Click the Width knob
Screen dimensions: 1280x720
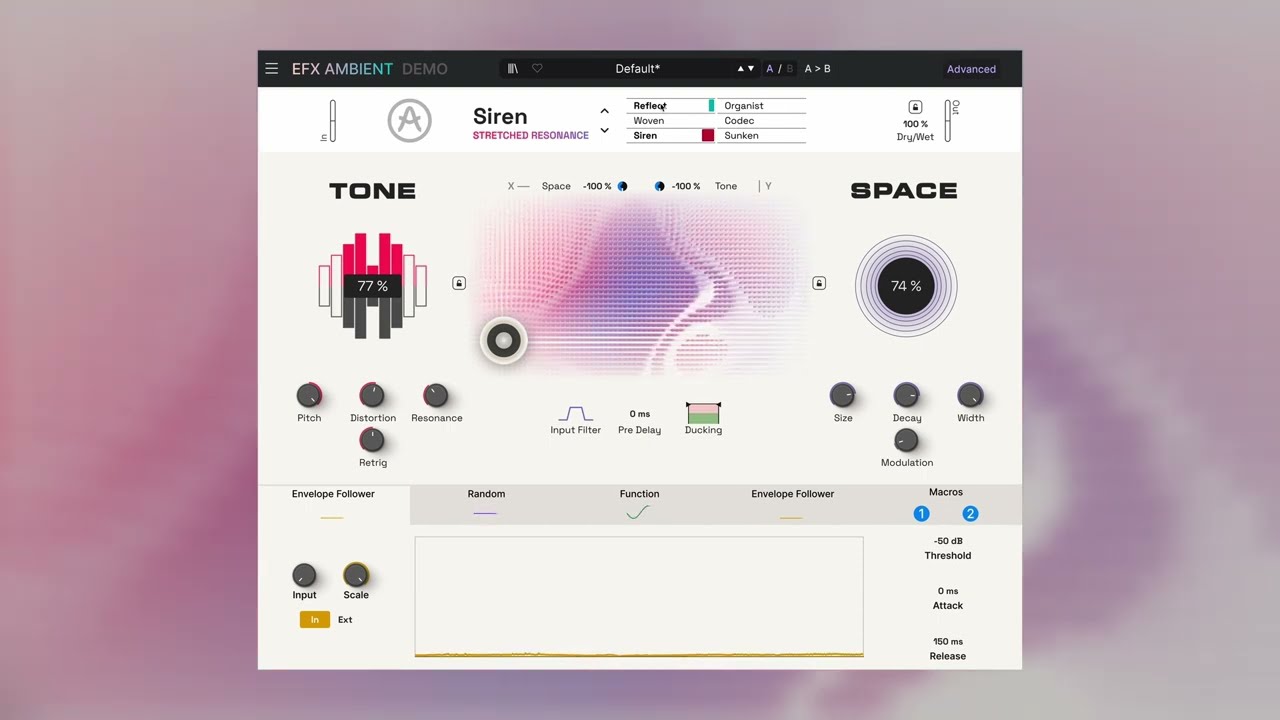click(x=970, y=396)
